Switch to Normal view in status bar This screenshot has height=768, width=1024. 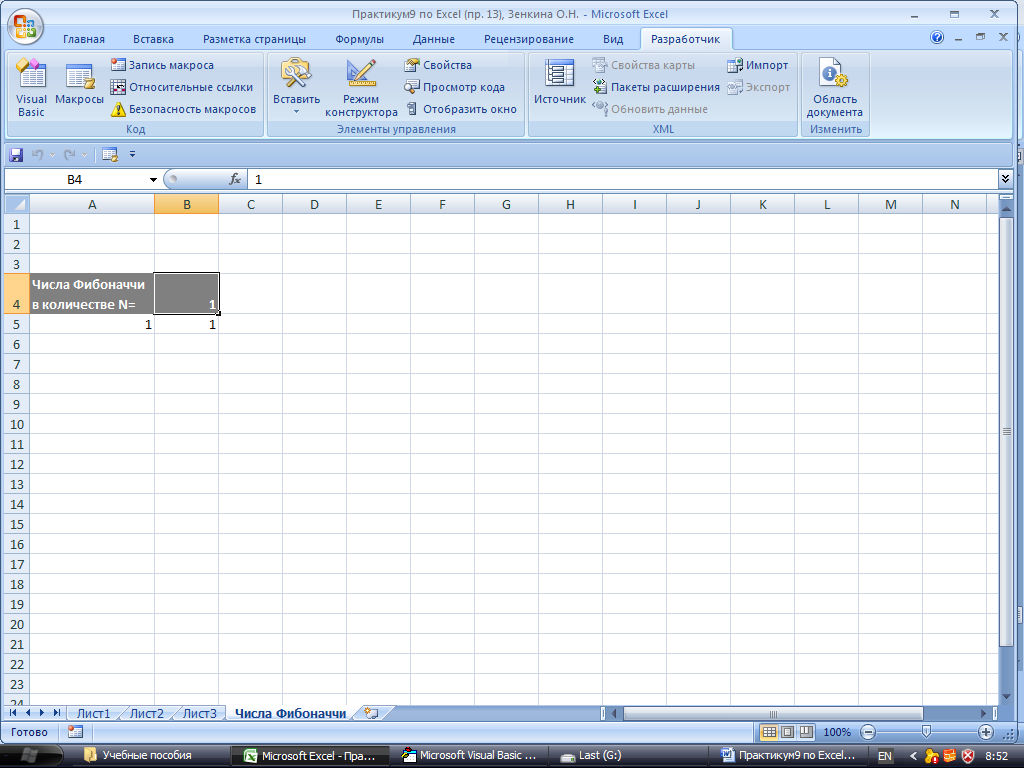769,732
